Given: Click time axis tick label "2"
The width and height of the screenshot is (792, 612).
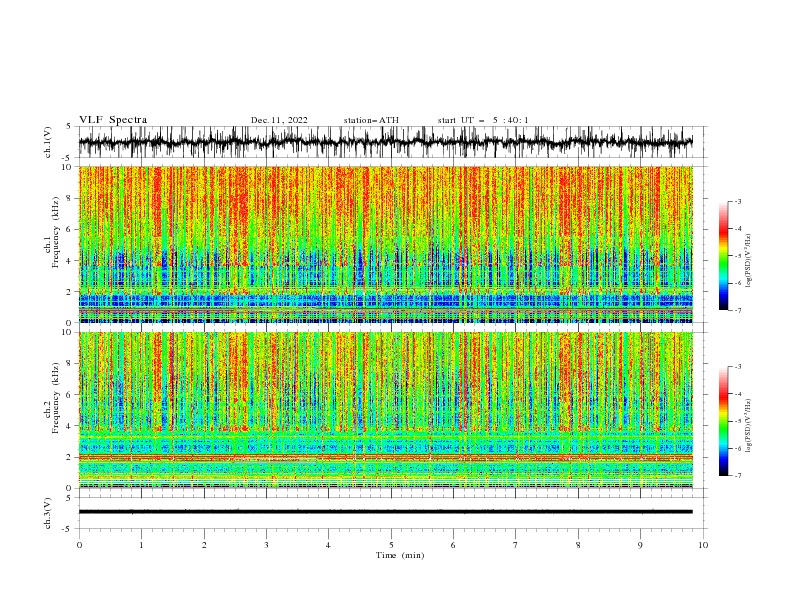Looking at the screenshot, I should (204, 545).
